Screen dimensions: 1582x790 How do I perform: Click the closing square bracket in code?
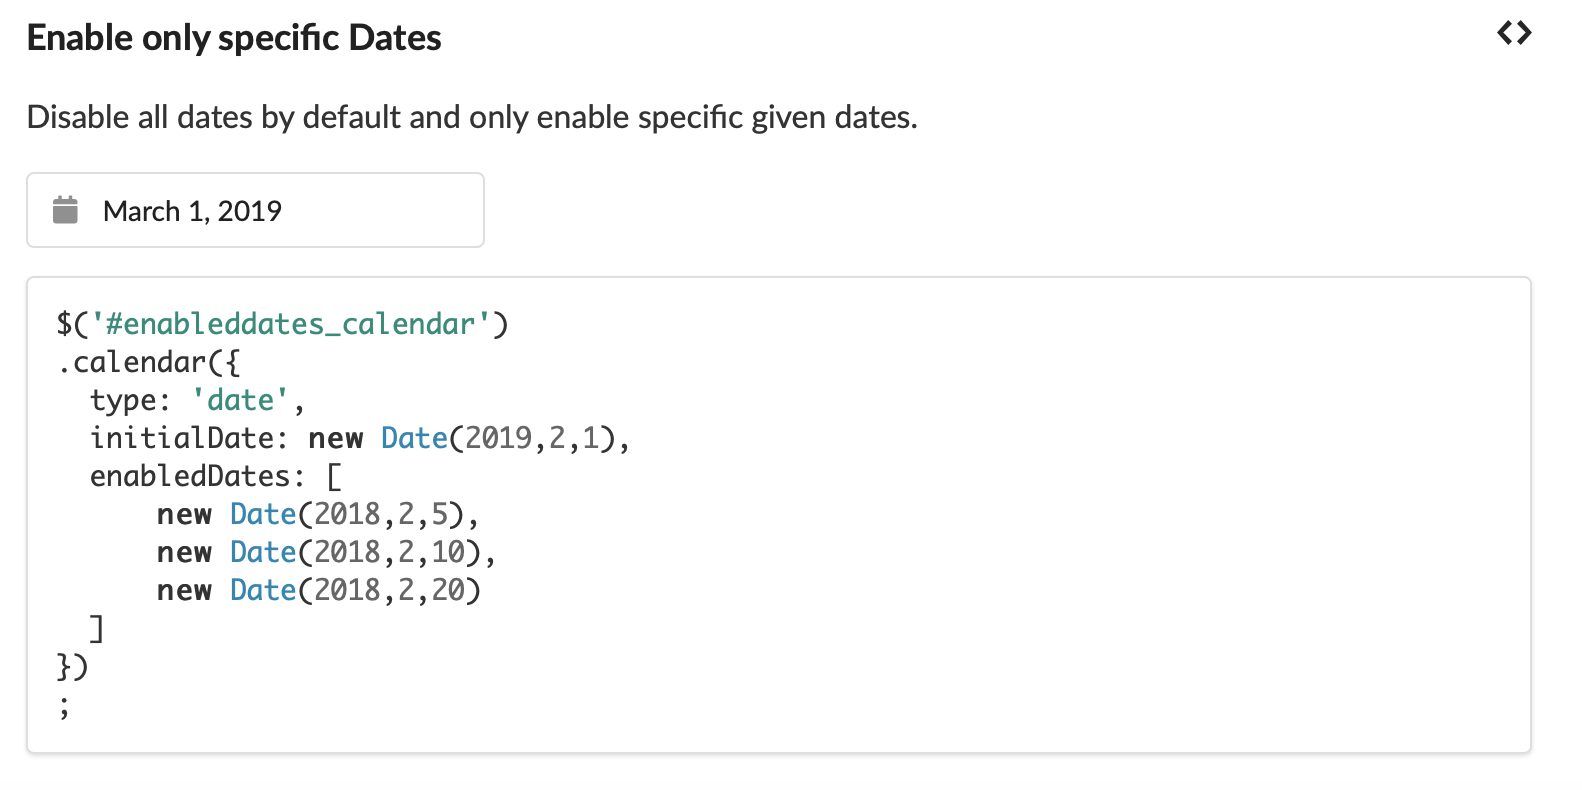pos(96,628)
